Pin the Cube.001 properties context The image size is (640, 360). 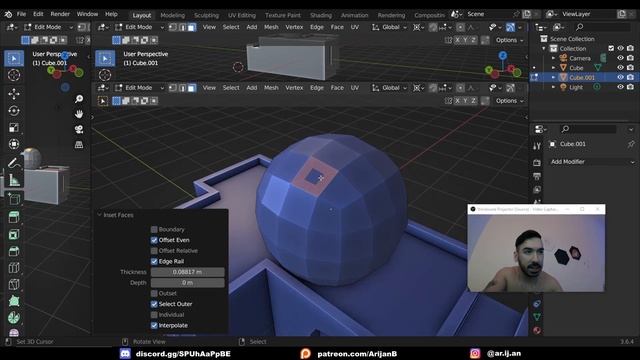point(631,144)
